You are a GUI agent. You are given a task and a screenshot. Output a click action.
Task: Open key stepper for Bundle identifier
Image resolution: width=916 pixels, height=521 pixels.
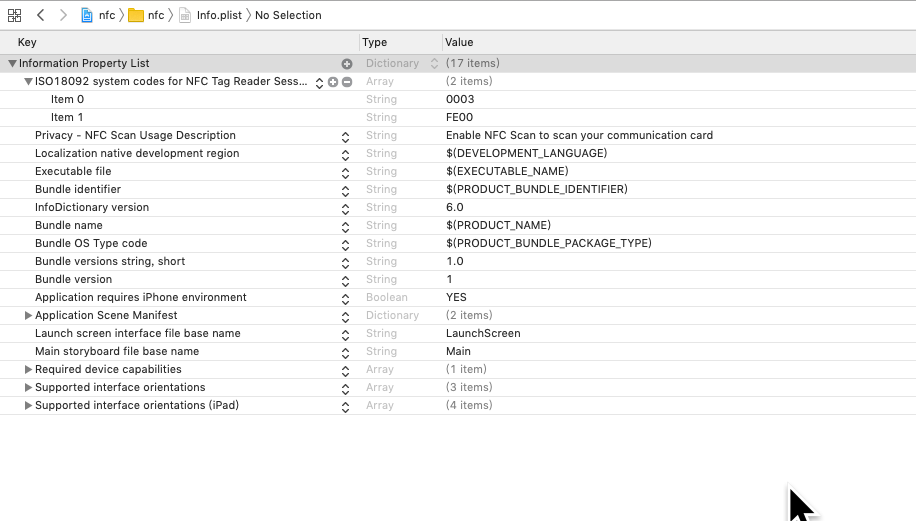click(345, 190)
